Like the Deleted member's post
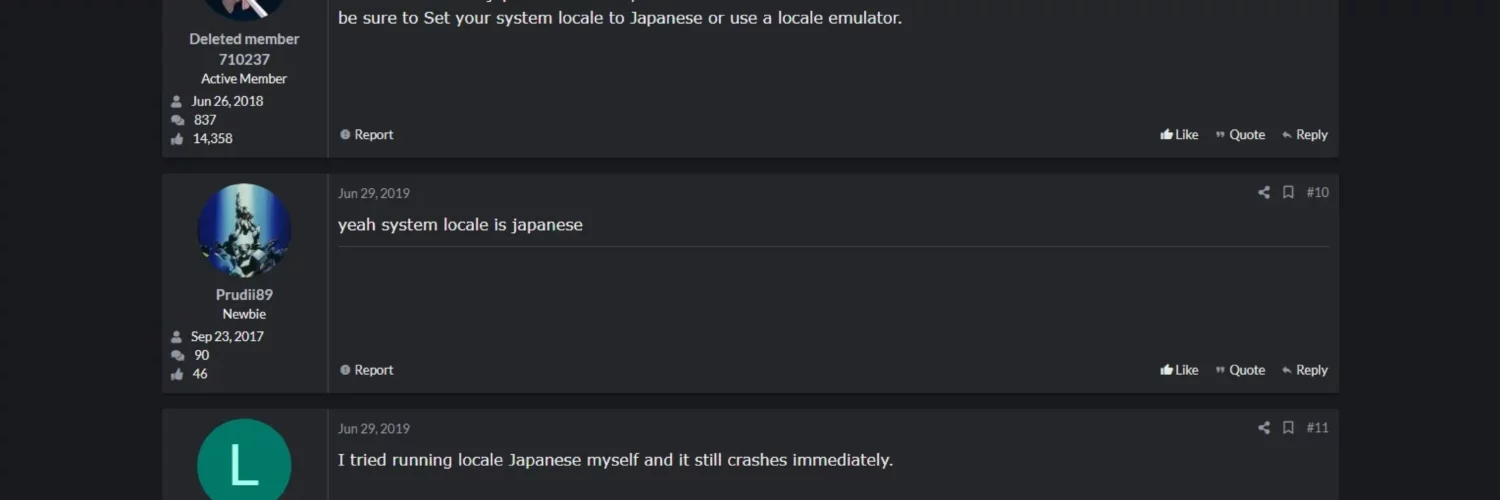This screenshot has height=500, width=1500. 1179,135
